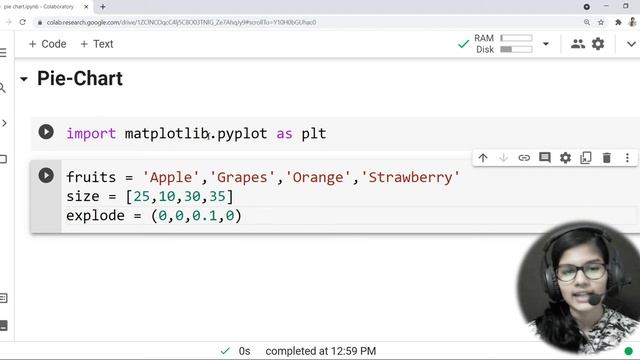Mirror cell in tab icon
The height and width of the screenshot is (360, 640).
tap(586, 158)
